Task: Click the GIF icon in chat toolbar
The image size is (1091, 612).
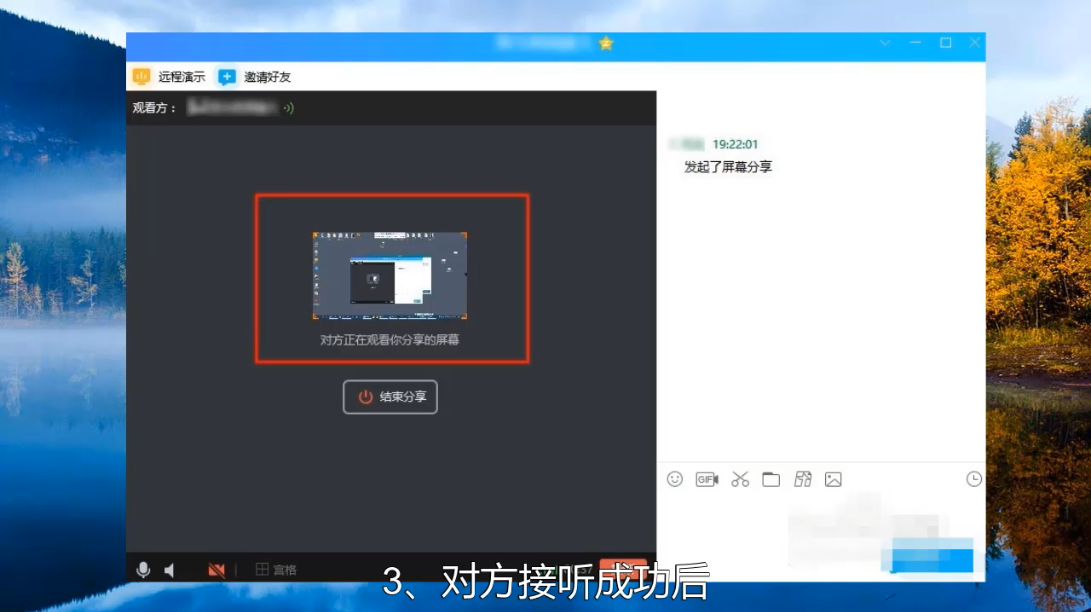Action: click(x=706, y=479)
